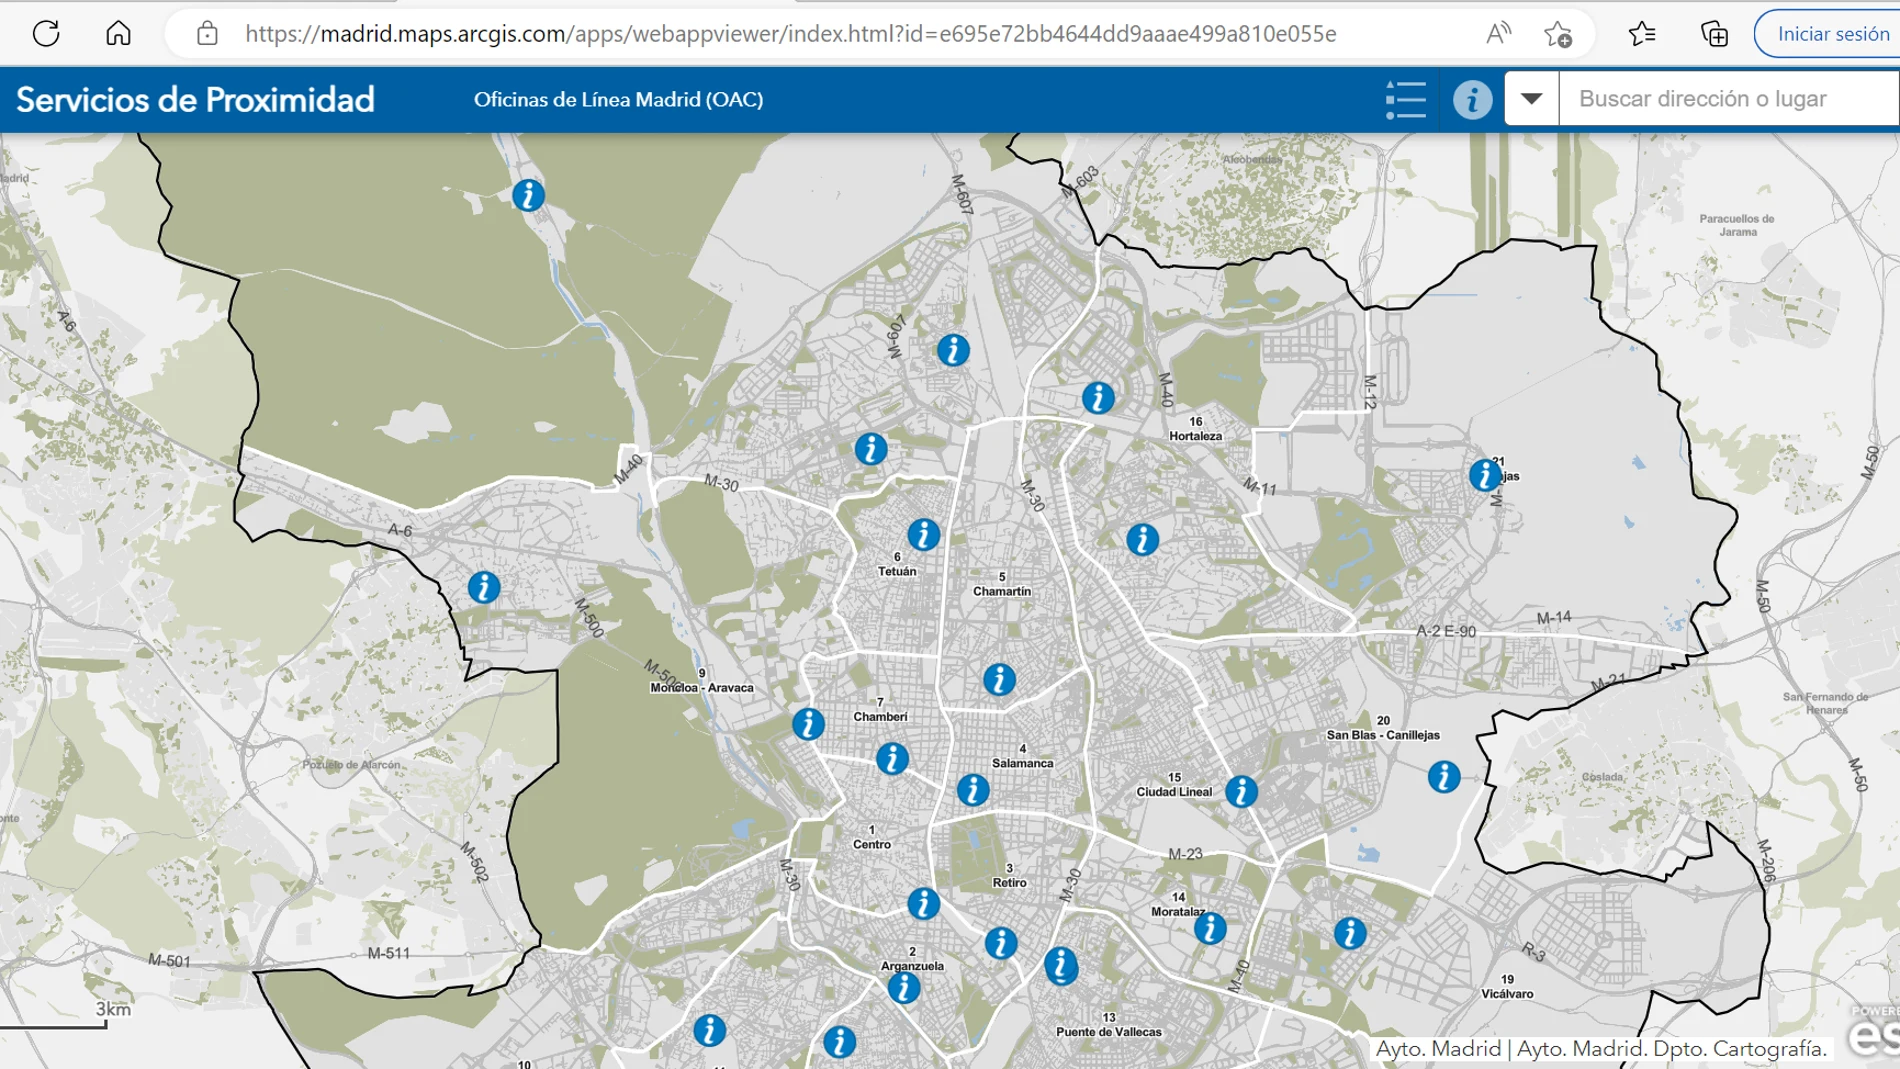Viewport: 1900px width, 1069px height.
Task: Select the office marker above Arganzuela label
Action: (x=923, y=904)
